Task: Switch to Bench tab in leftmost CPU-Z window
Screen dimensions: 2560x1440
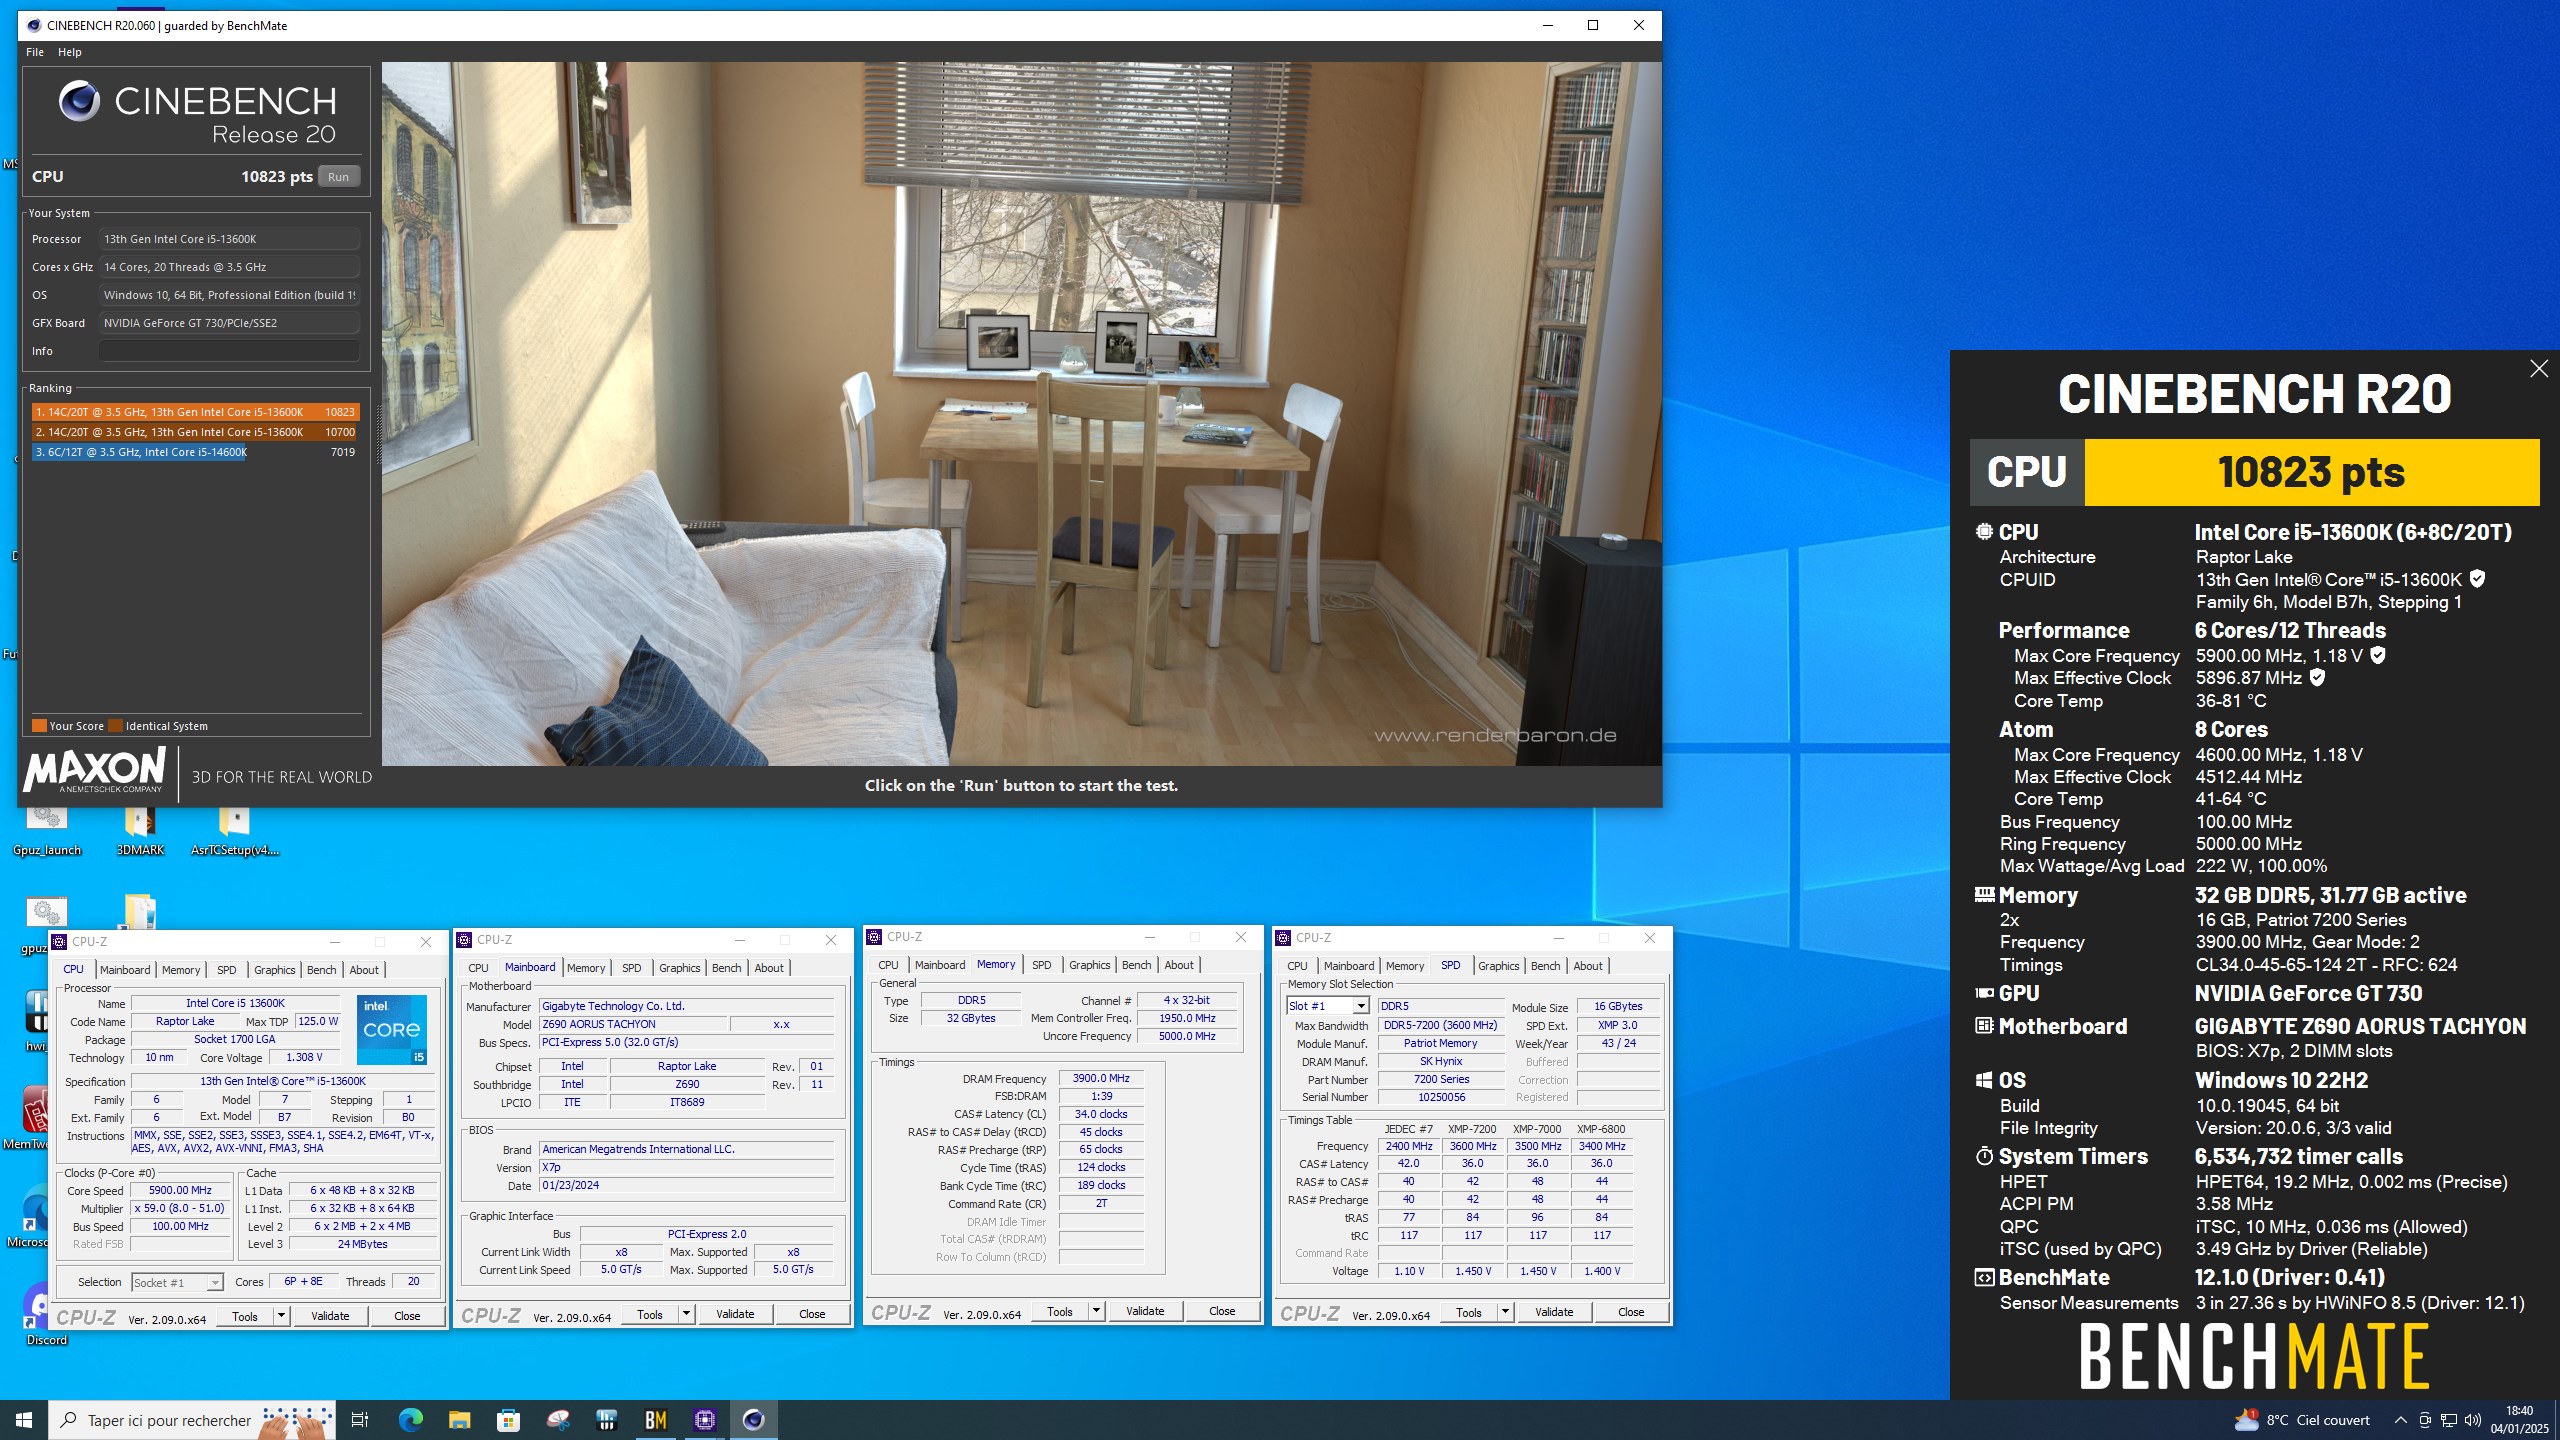Action: coord(321,970)
